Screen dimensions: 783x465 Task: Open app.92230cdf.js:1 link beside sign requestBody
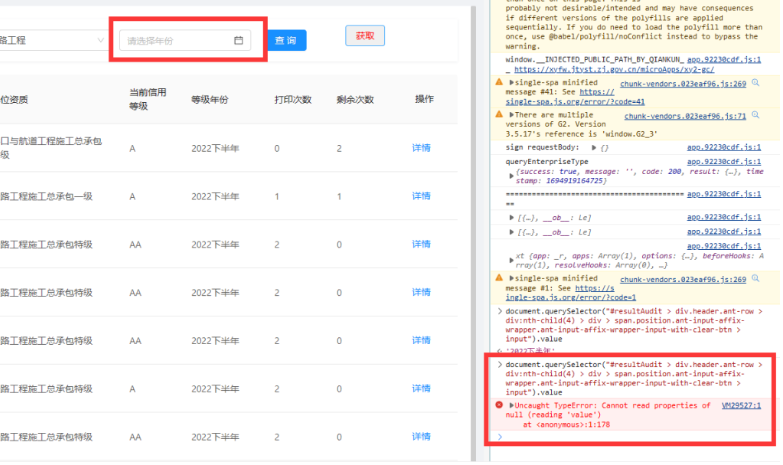(724, 147)
